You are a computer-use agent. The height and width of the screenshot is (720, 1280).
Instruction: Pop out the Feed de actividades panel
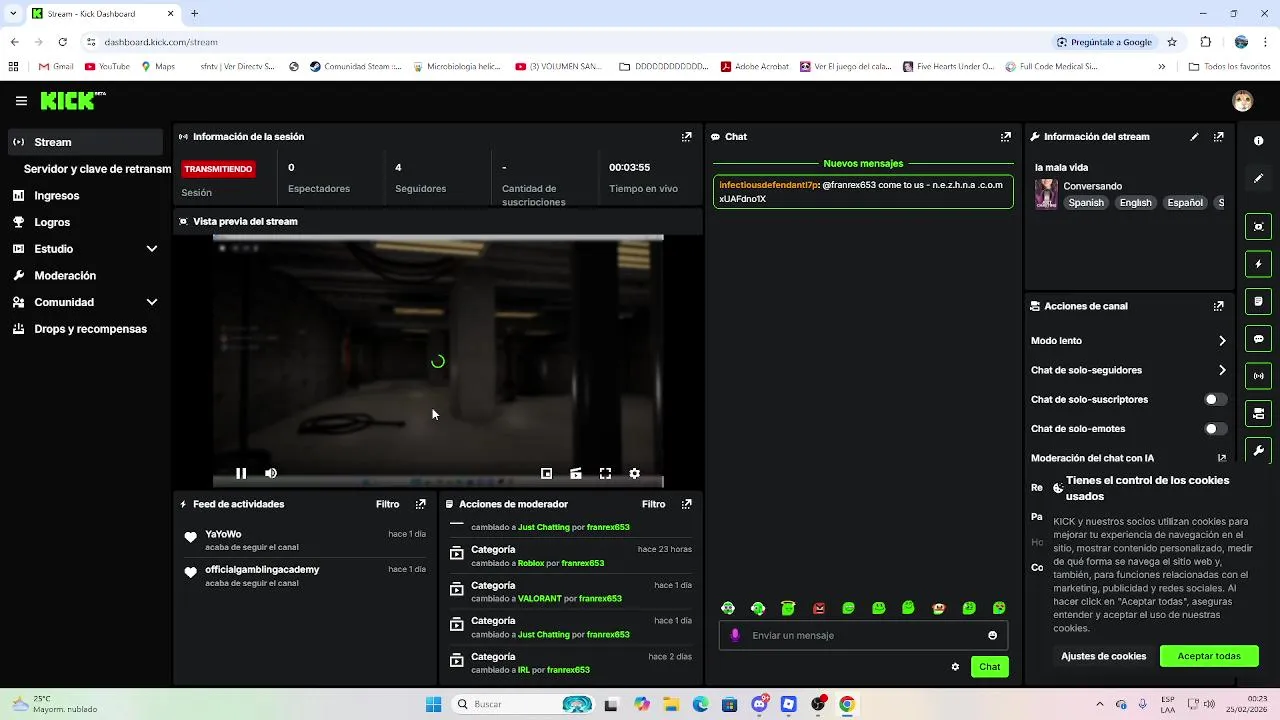[421, 505]
